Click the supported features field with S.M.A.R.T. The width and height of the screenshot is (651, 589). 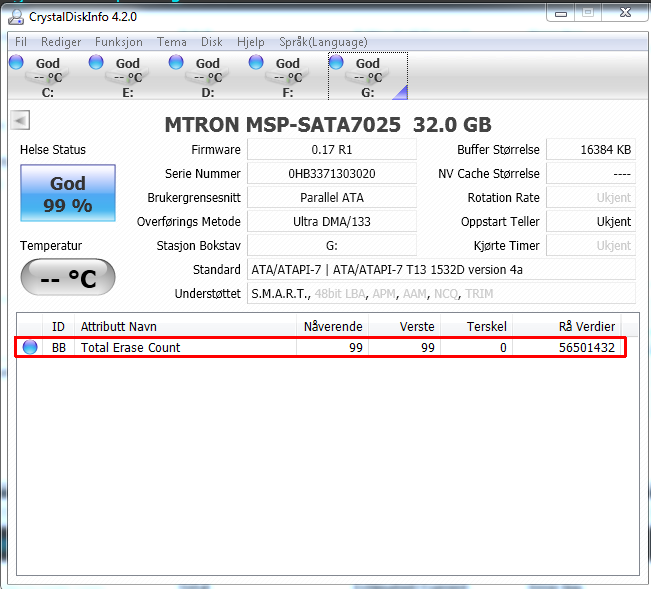tap(441, 294)
